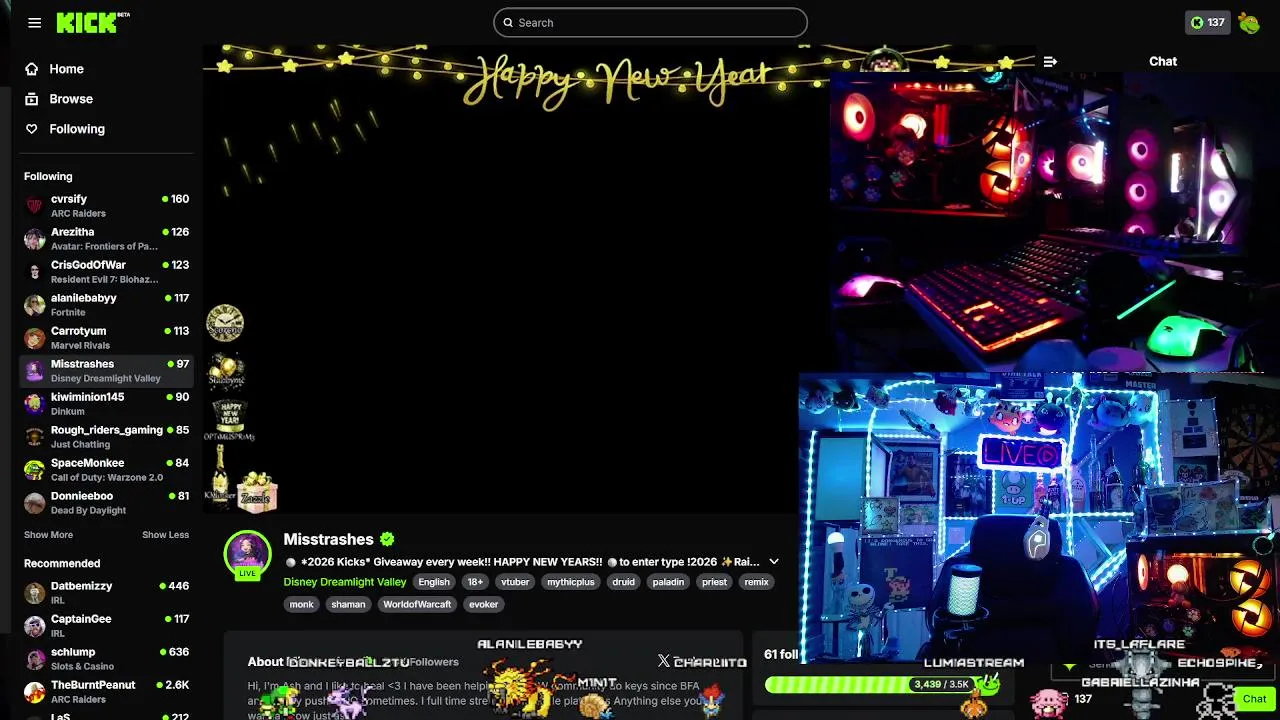This screenshot has width=1280, height=720.
Task: Collapse the chat panel icon
Action: tap(1050, 61)
